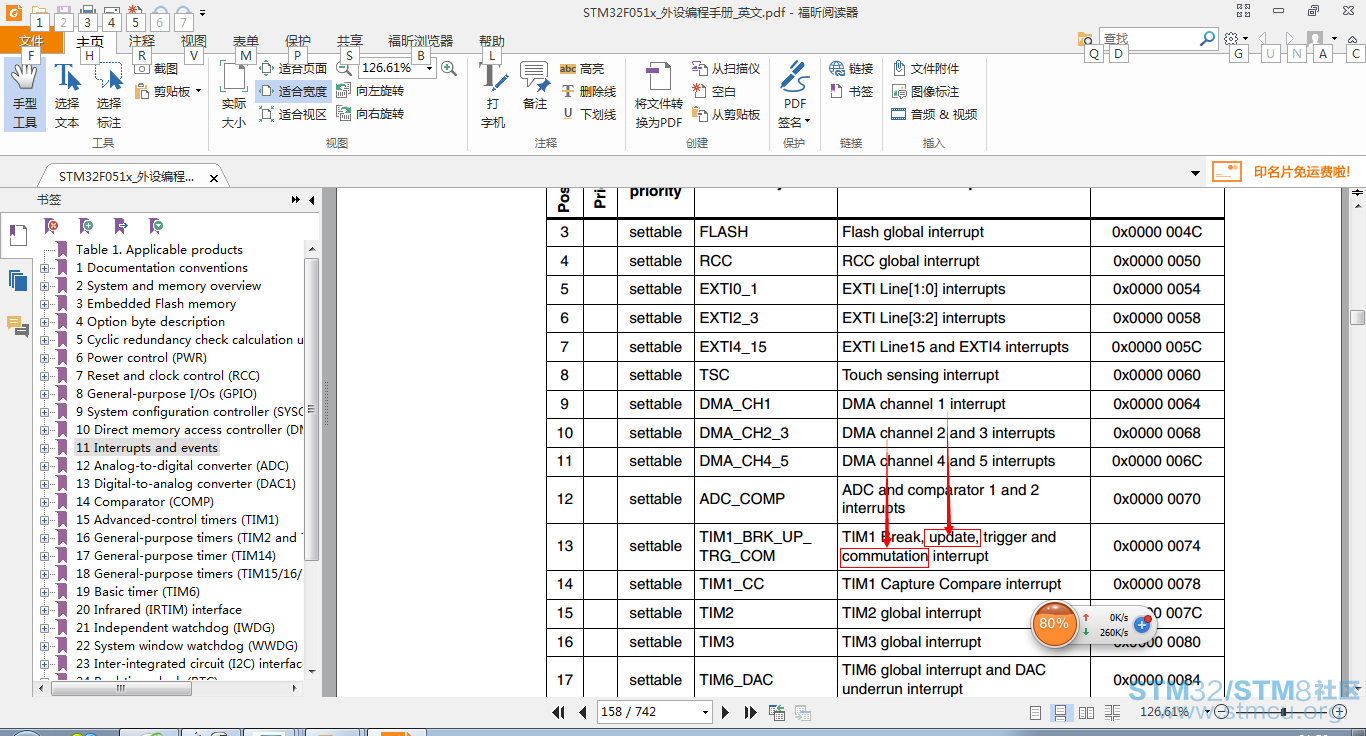This screenshot has width=1366, height=736.
Task: Click the ribbon zoom in magnifier
Action: (x=449, y=68)
